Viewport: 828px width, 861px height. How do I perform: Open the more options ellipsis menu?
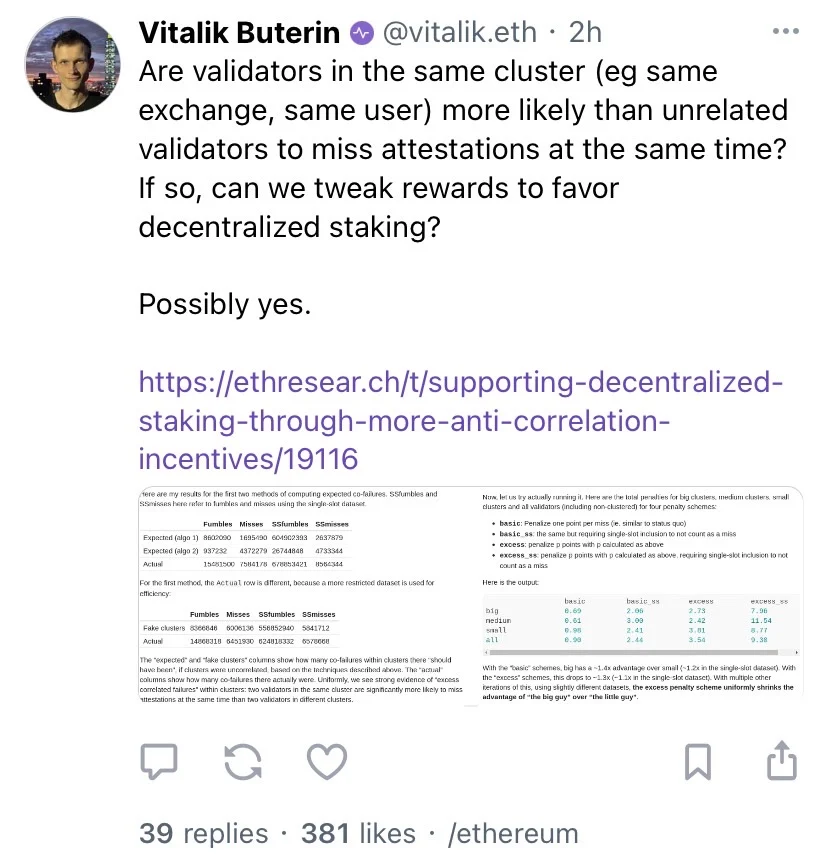[786, 31]
